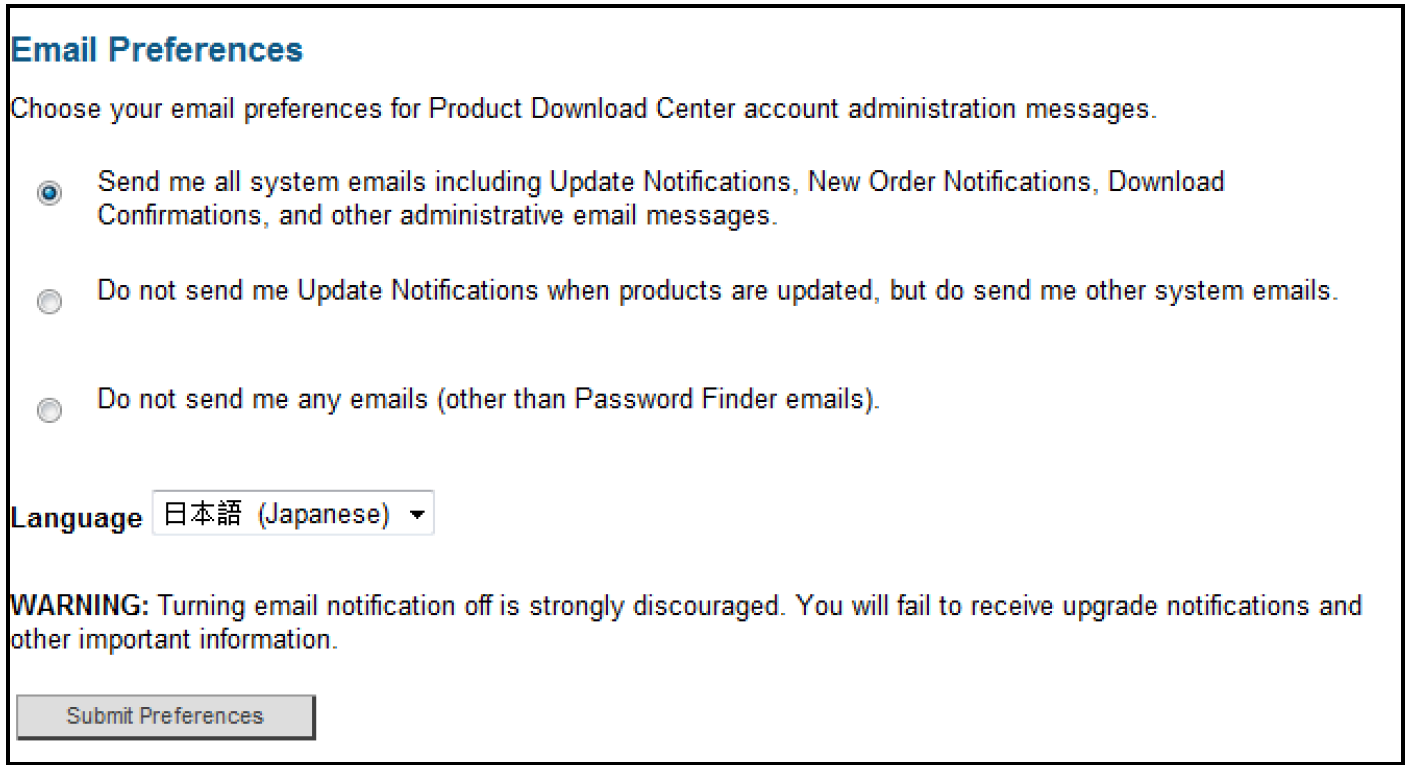Image resolution: width=1405 pixels, height=770 pixels.
Task: Select 'Do not send me Update Notifications' radio button
Action: tap(49, 302)
